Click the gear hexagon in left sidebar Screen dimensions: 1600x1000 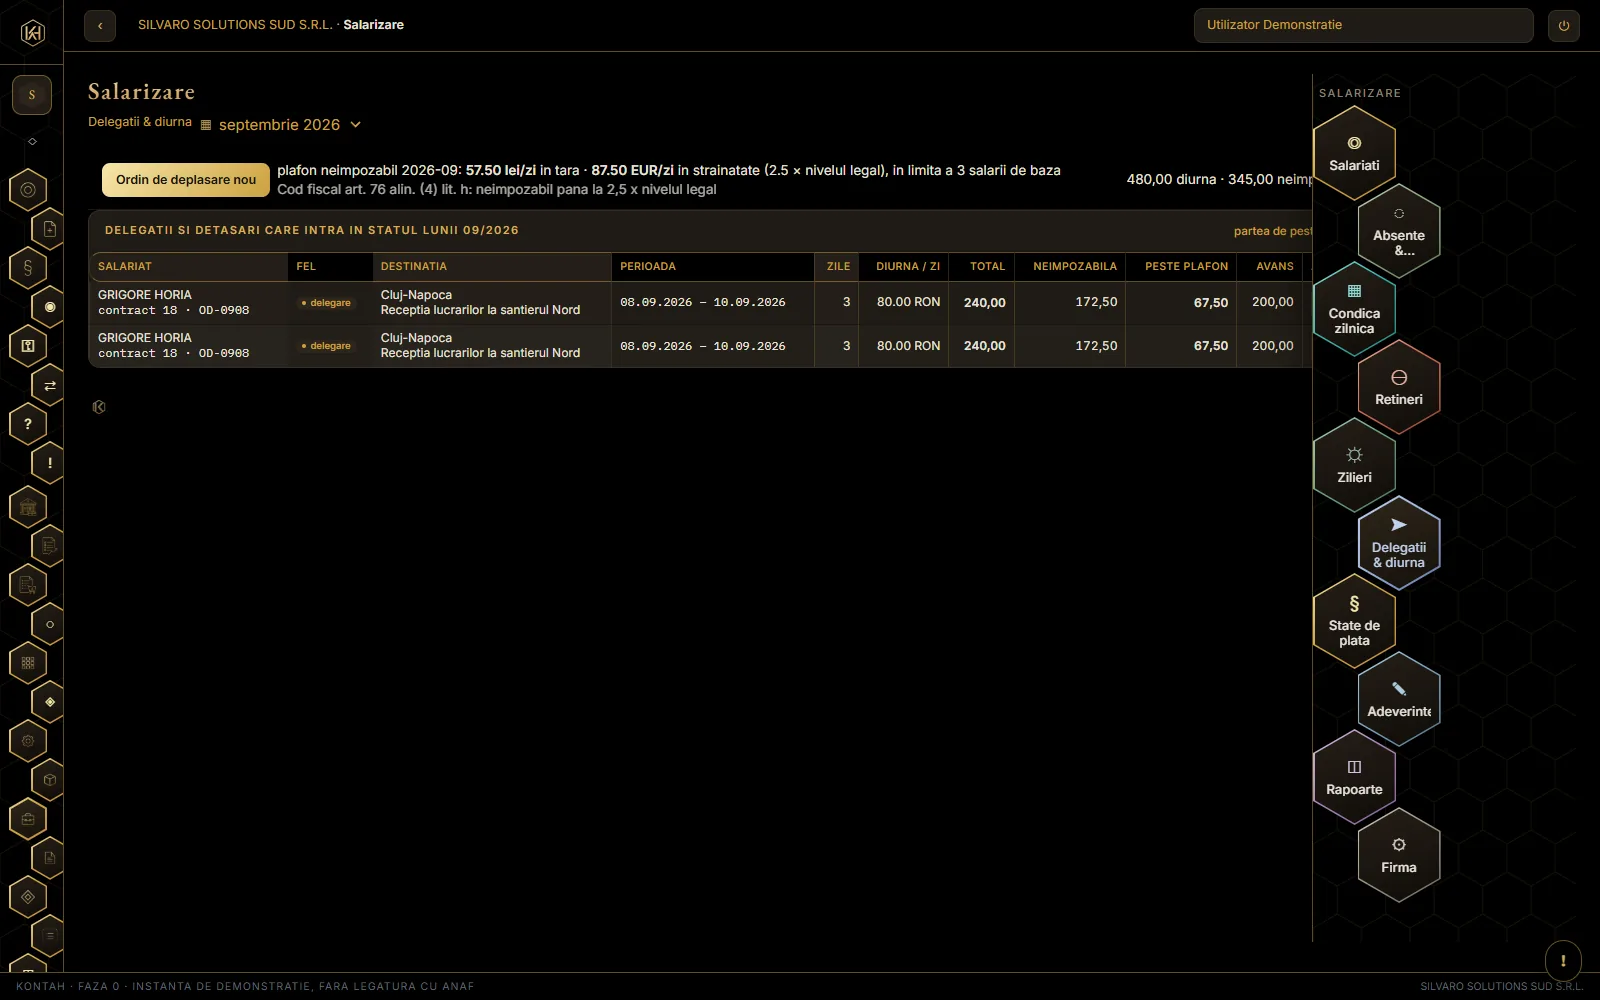28,741
